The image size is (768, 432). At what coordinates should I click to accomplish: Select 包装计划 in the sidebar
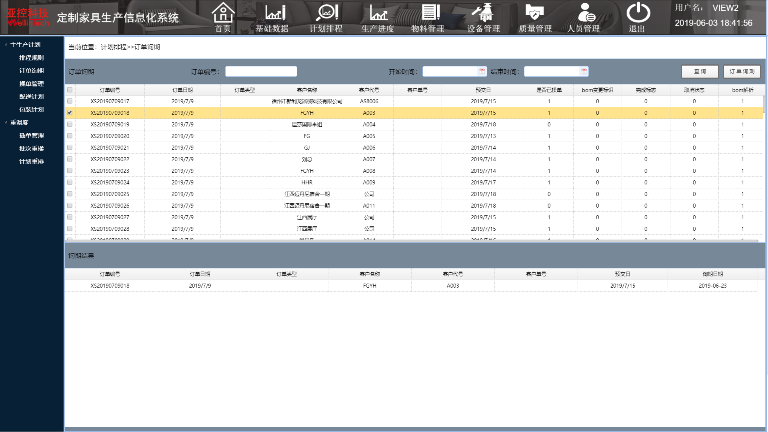31,110
